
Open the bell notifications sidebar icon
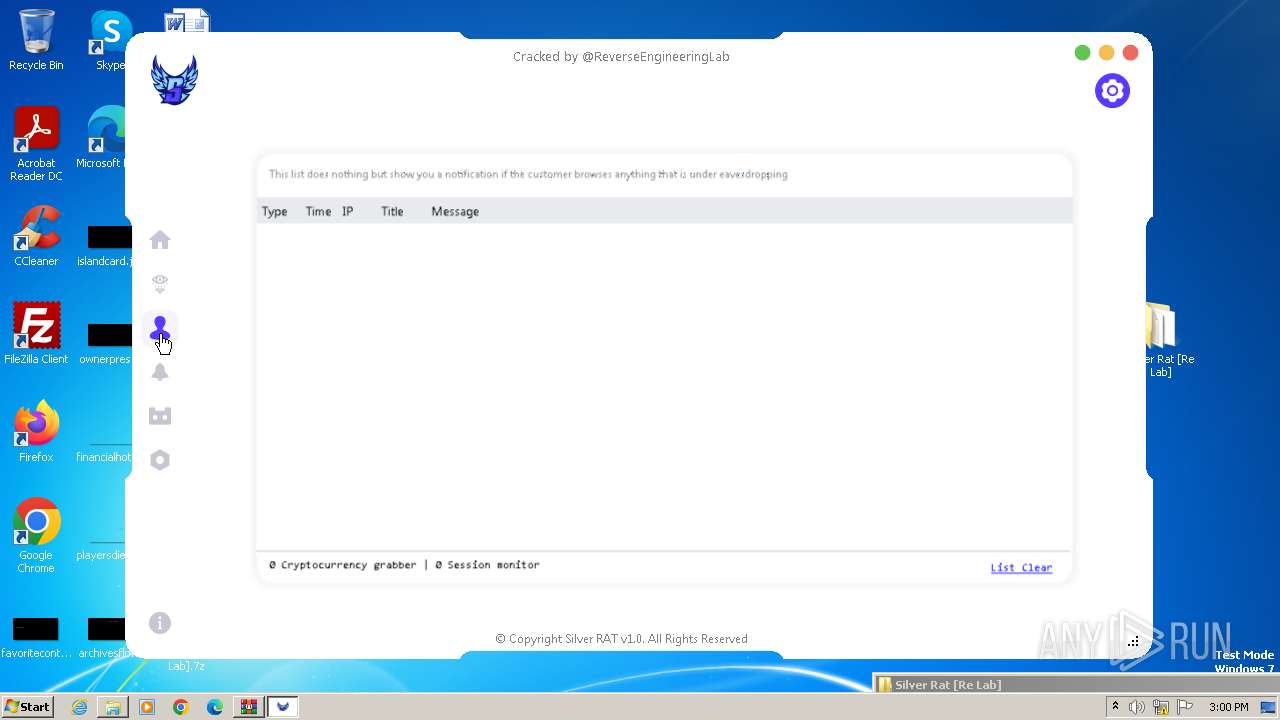[160, 372]
